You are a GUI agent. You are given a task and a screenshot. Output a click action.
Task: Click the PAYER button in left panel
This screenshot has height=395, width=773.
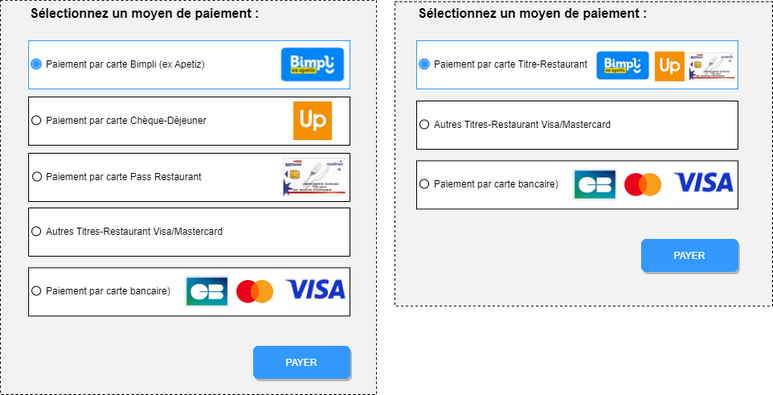pos(302,362)
